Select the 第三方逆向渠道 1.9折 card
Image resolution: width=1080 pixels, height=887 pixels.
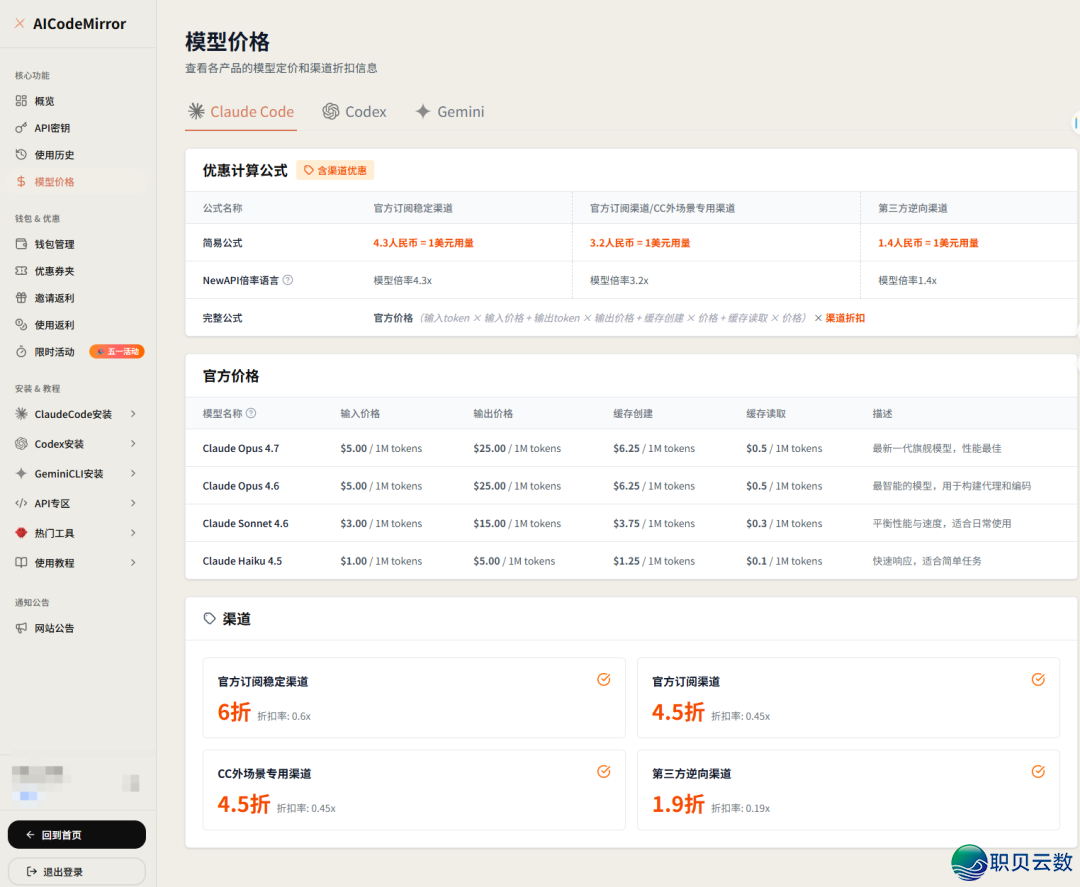[x=849, y=789]
